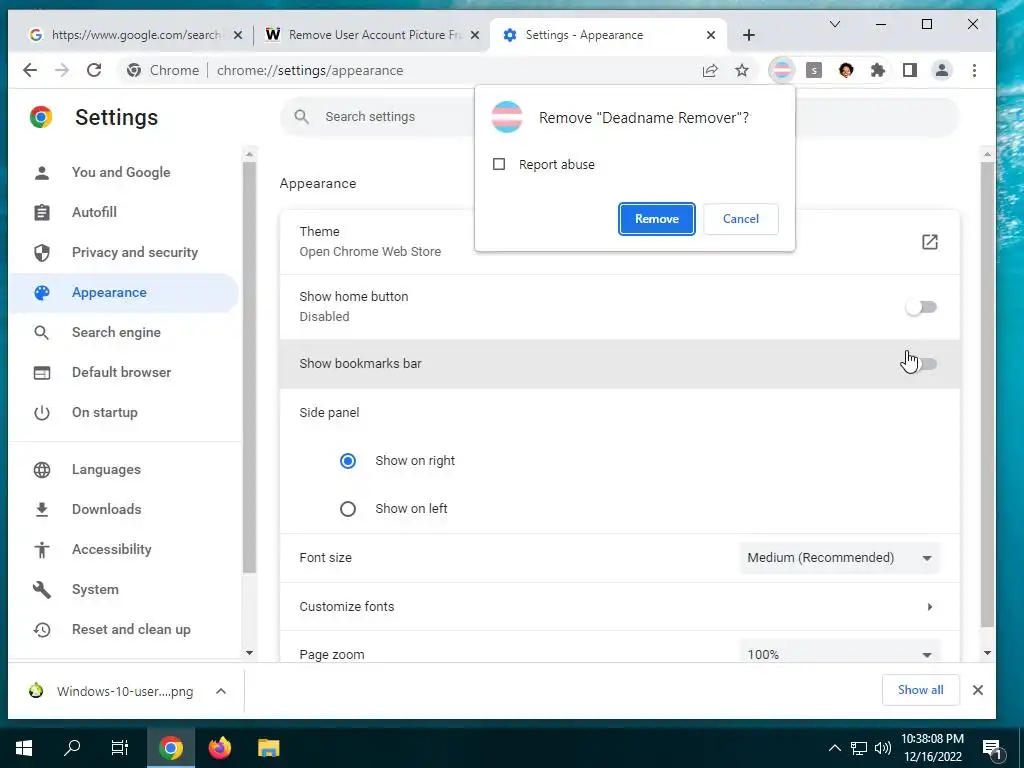This screenshot has width=1024, height=768.
Task: Reload the current page
Action: (94, 71)
